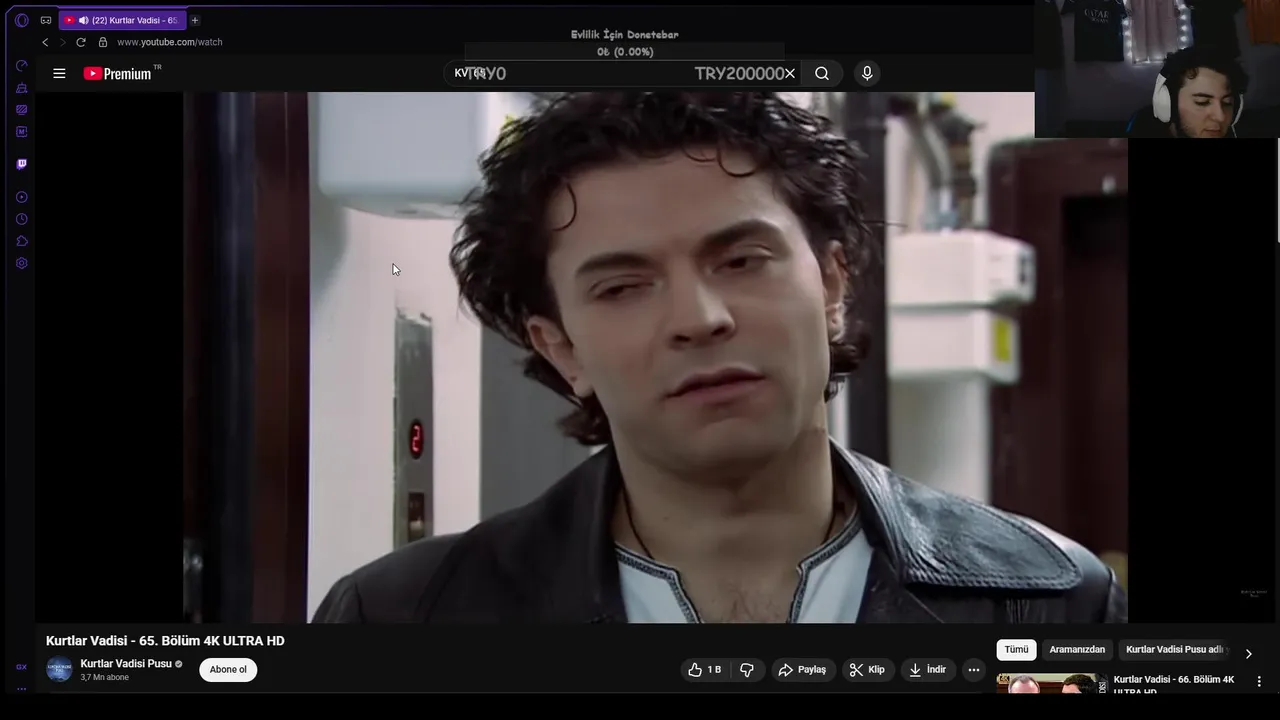
Task: Open browser Settings gear in sidebar
Action: click(x=22, y=263)
